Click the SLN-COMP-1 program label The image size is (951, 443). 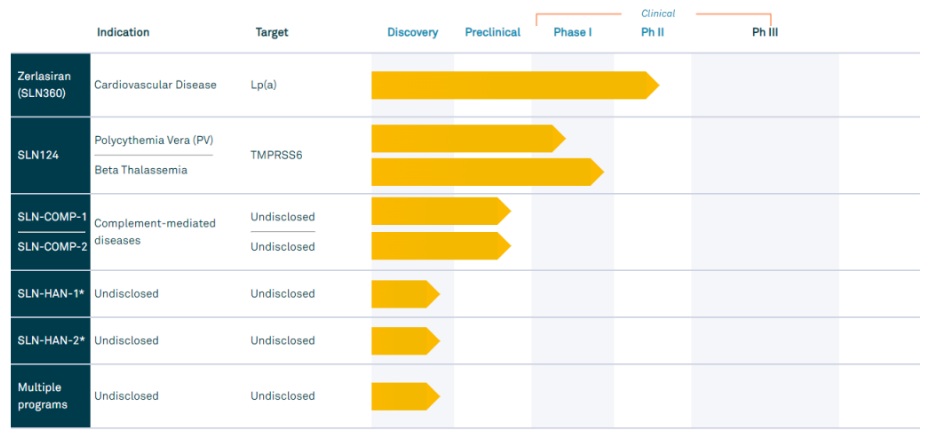click(50, 217)
